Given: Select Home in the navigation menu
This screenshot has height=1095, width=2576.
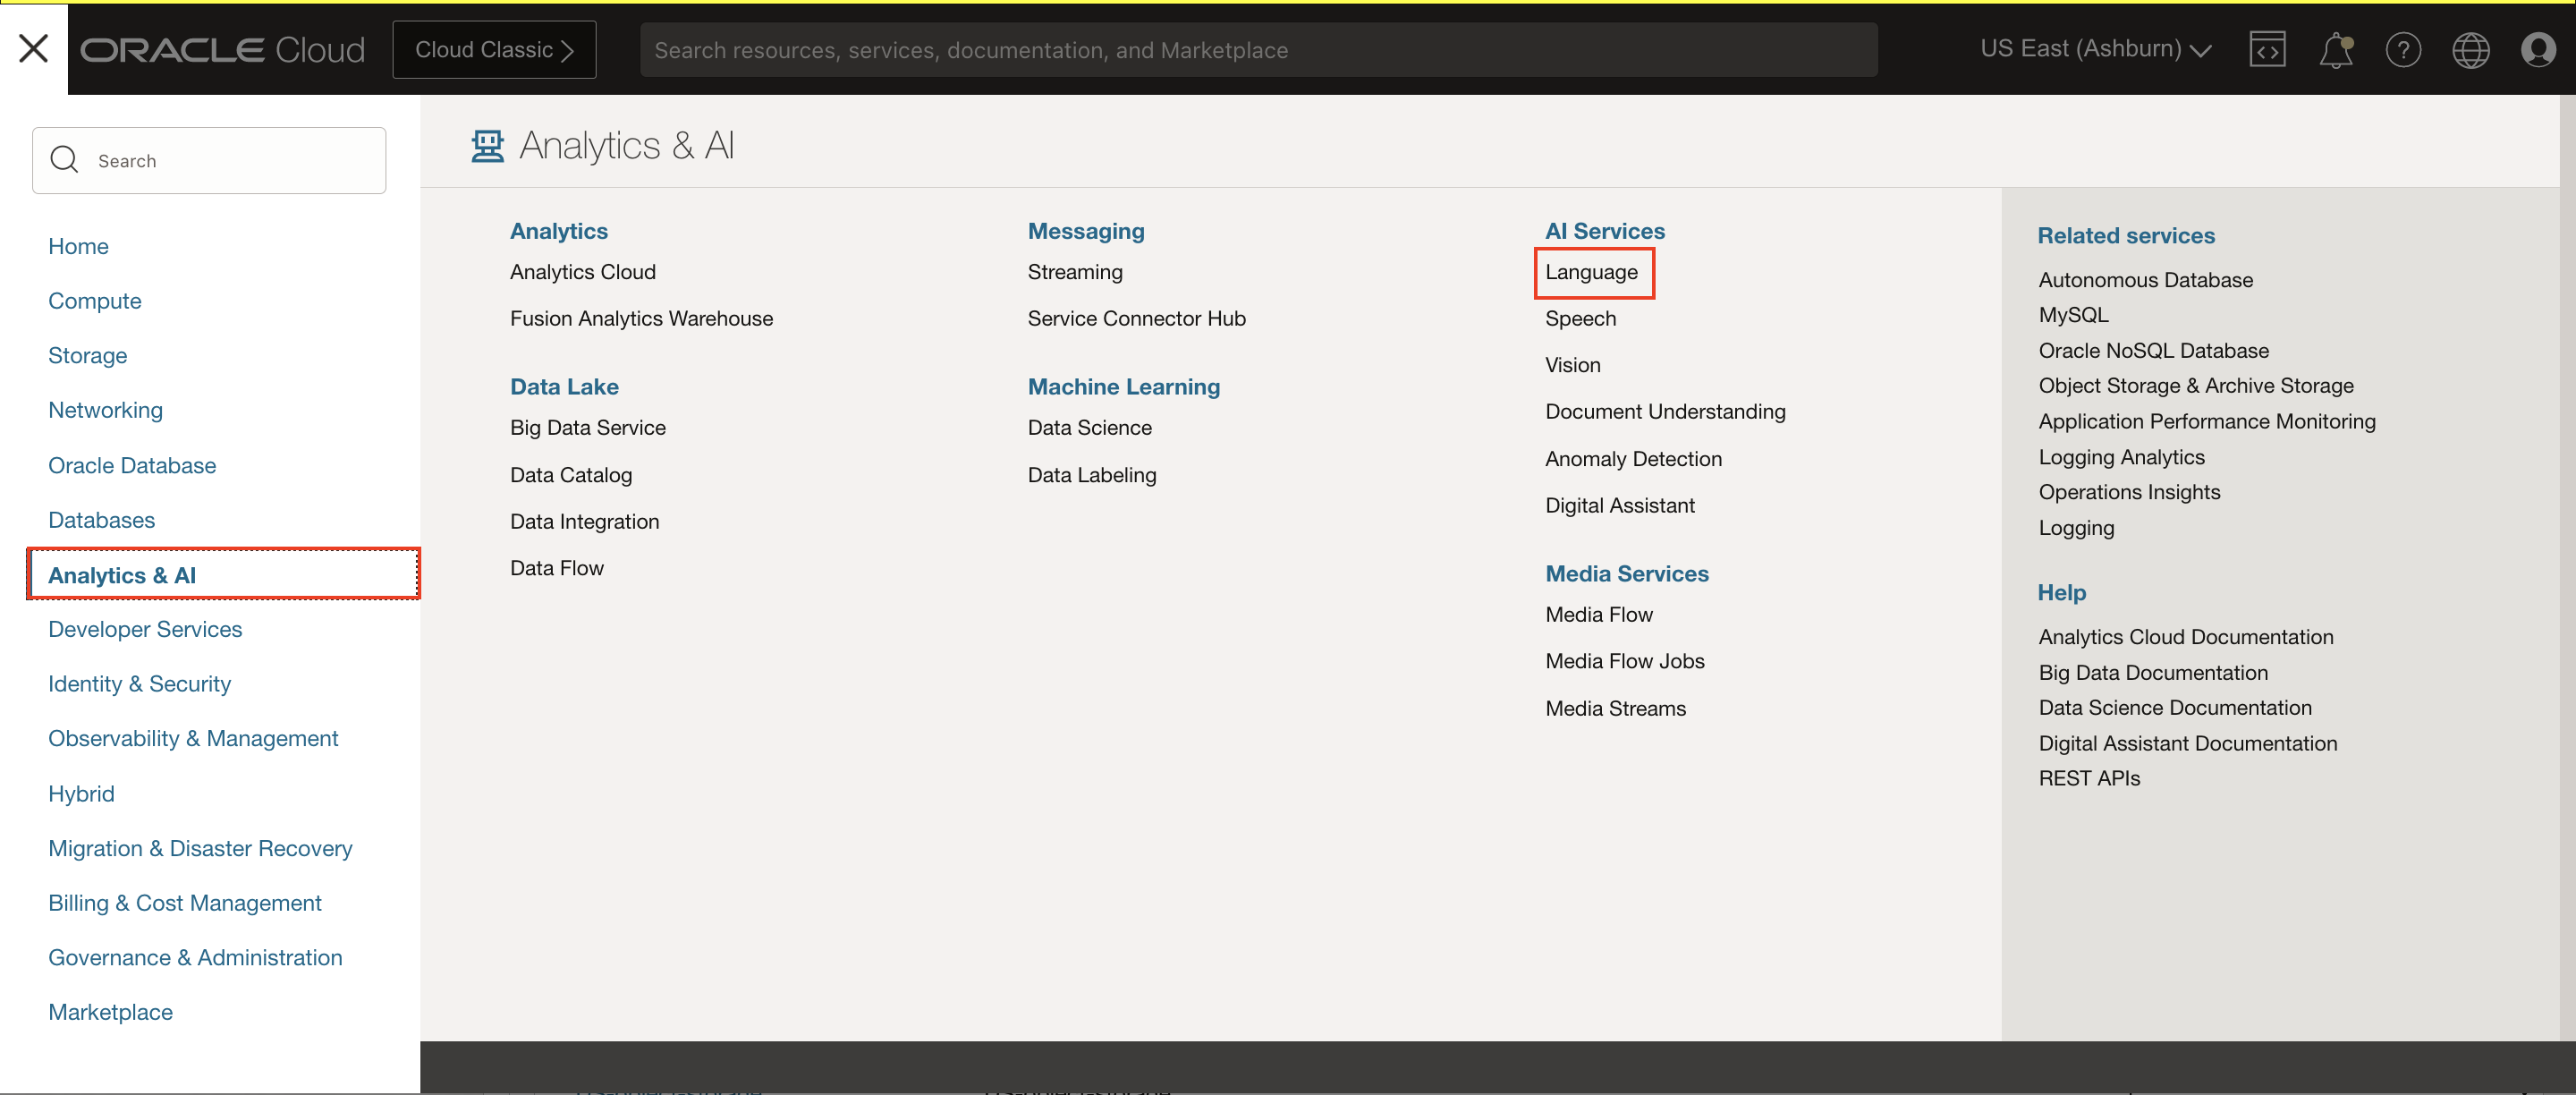Looking at the screenshot, I should (78, 246).
